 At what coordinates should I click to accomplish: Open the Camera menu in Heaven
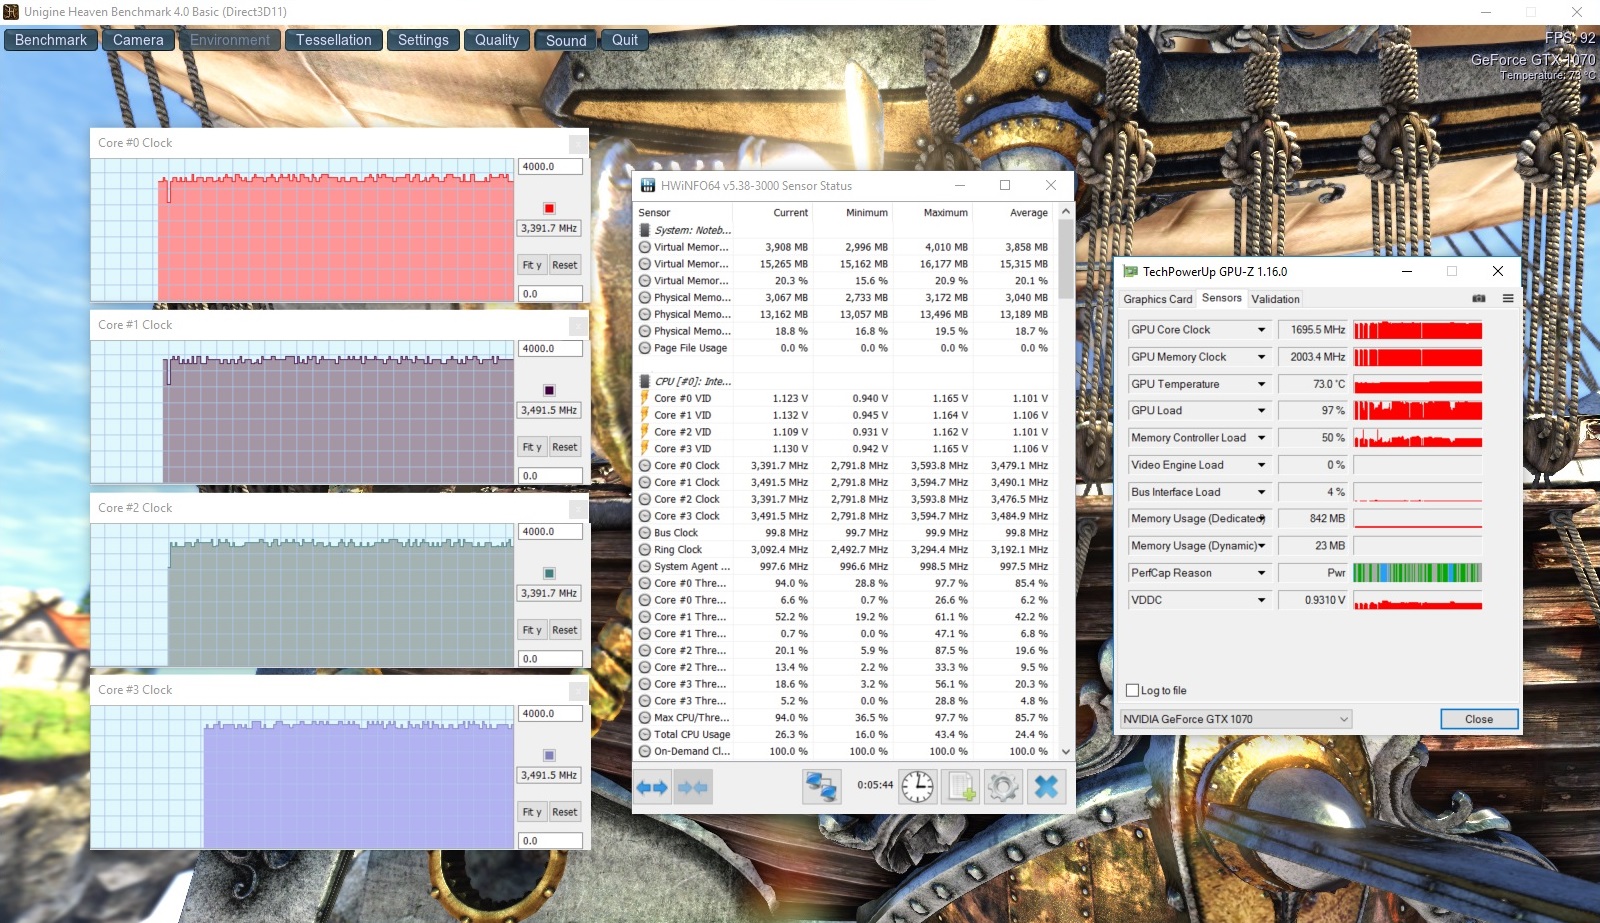[138, 40]
